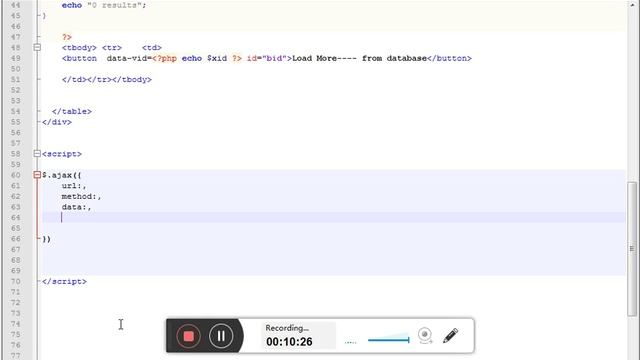The image size is (640, 360).
Task: Click the '$.ajax({' code text
Action: pos(62,175)
